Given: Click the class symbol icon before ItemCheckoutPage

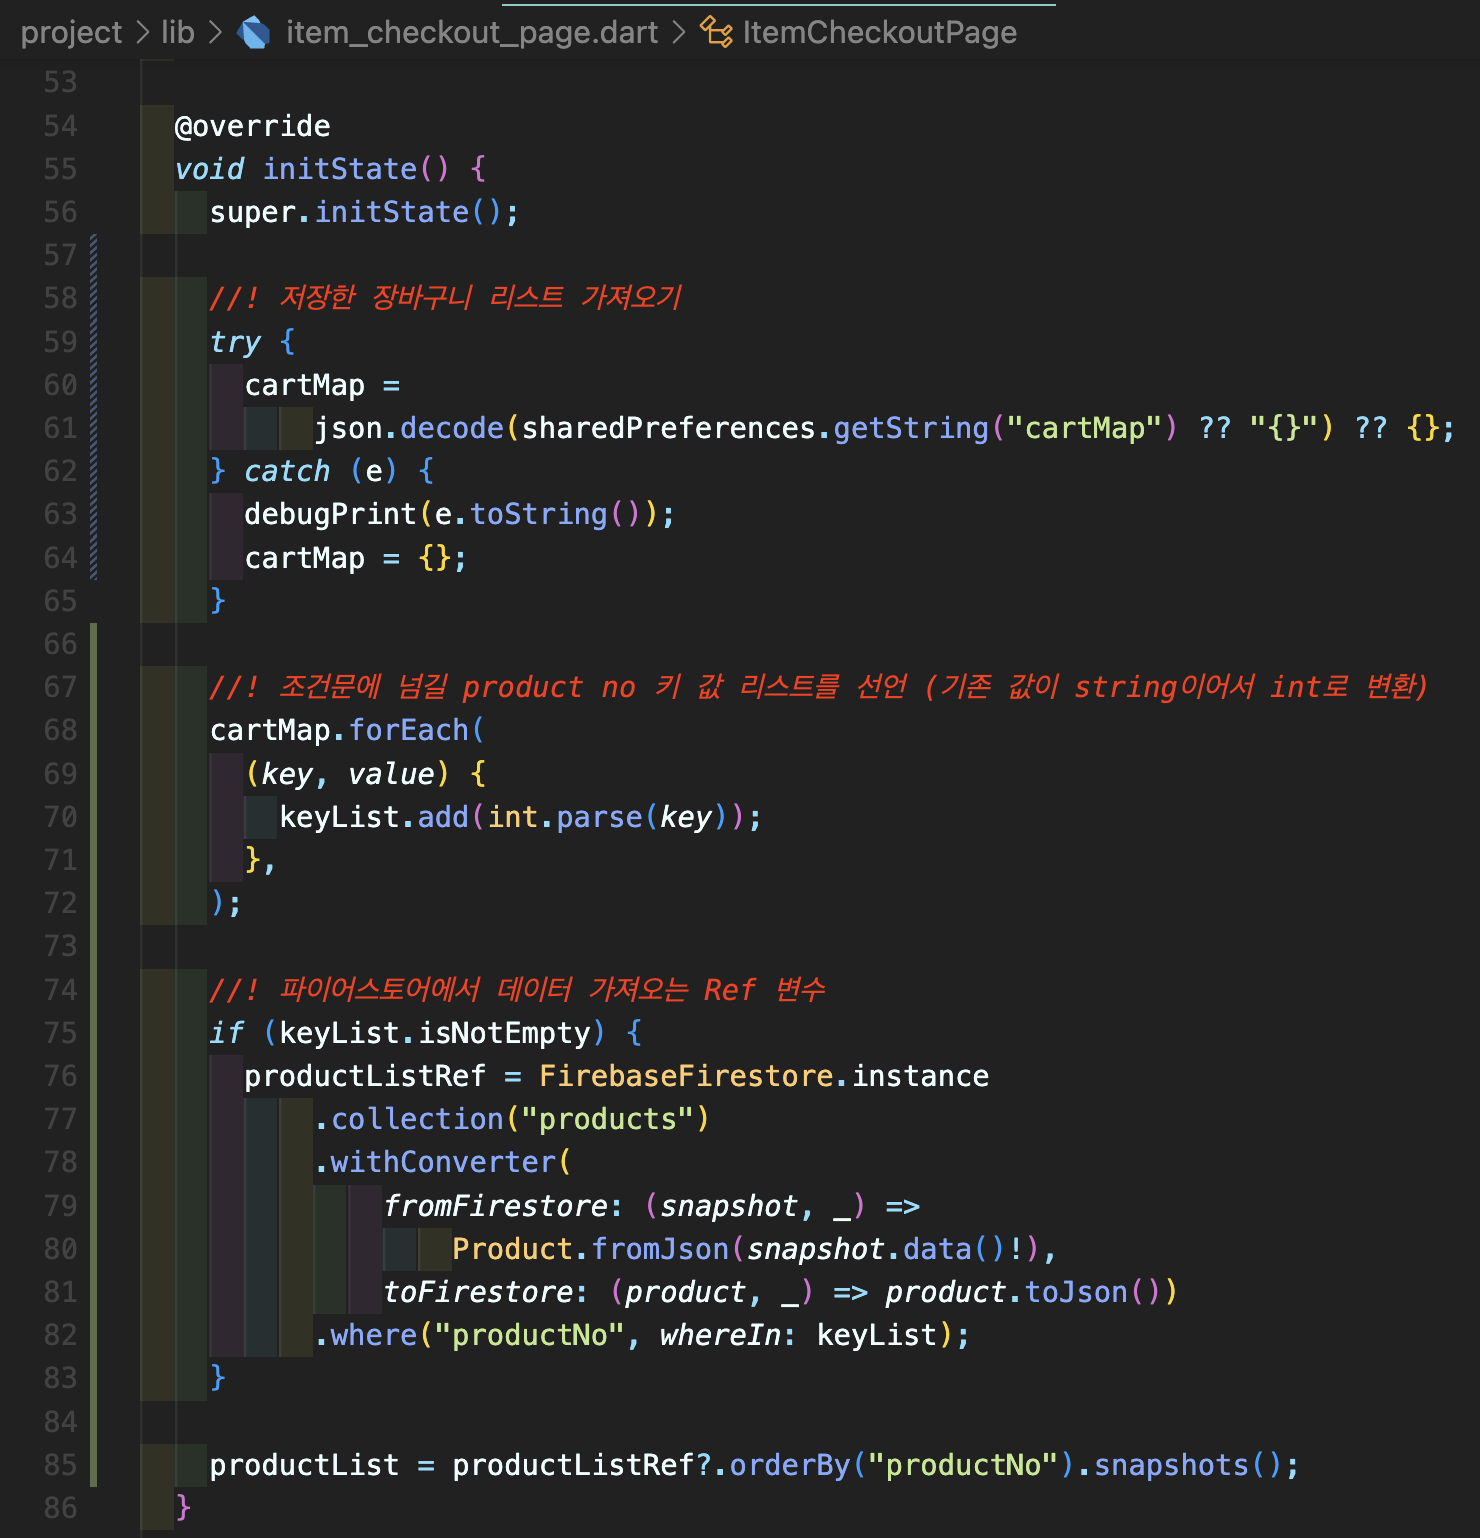Looking at the screenshot, I should coord(716,33).
